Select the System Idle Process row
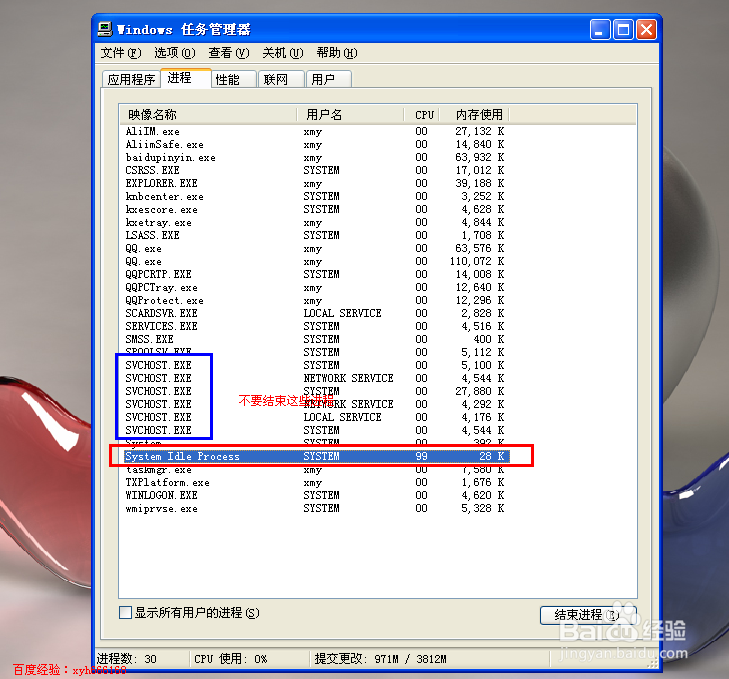This screenshot has height=679, width=729. click(317, 457)
